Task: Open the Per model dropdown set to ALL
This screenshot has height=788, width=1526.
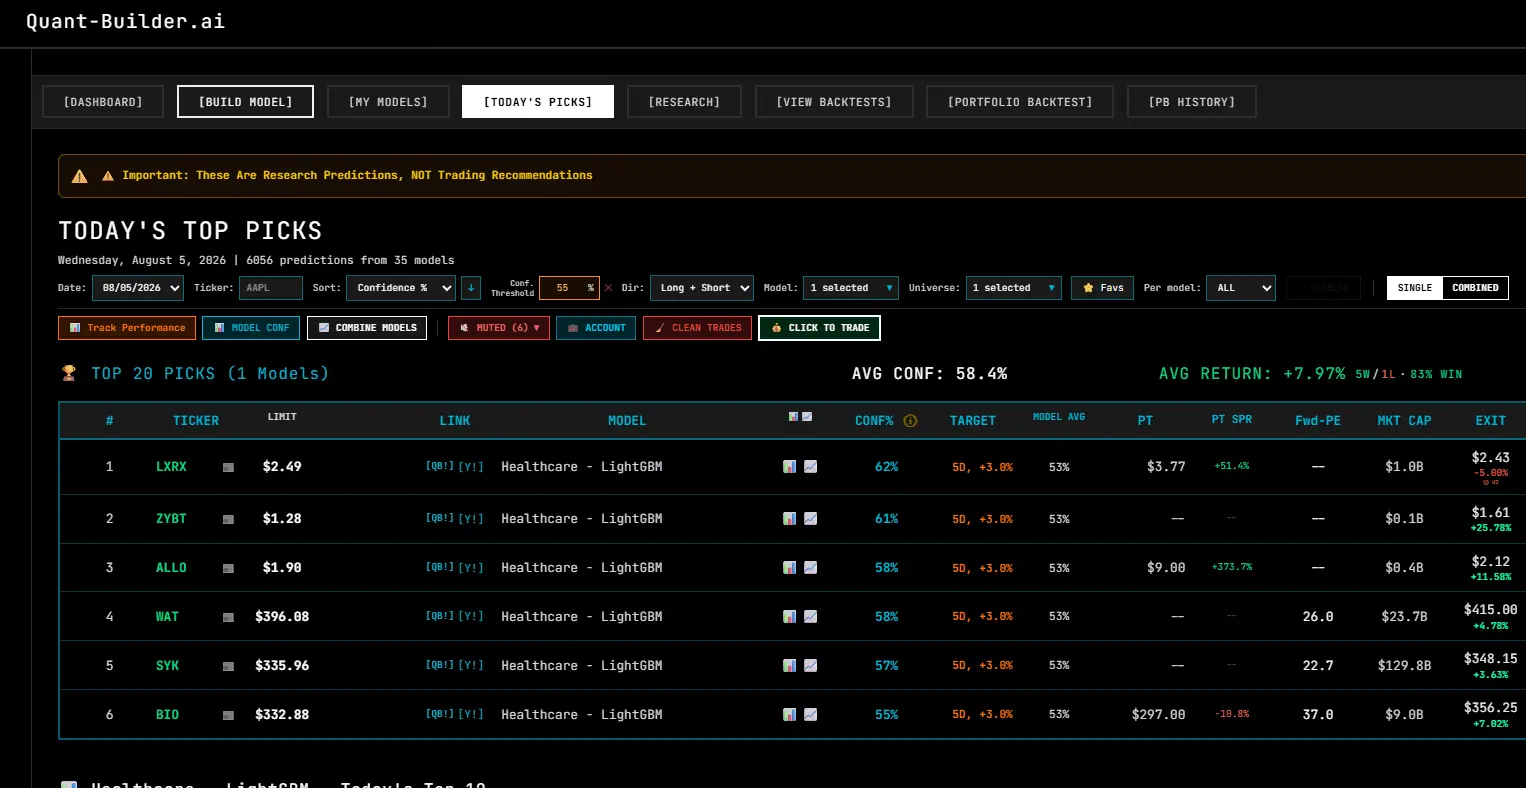Action: [x=1240, y=288]
